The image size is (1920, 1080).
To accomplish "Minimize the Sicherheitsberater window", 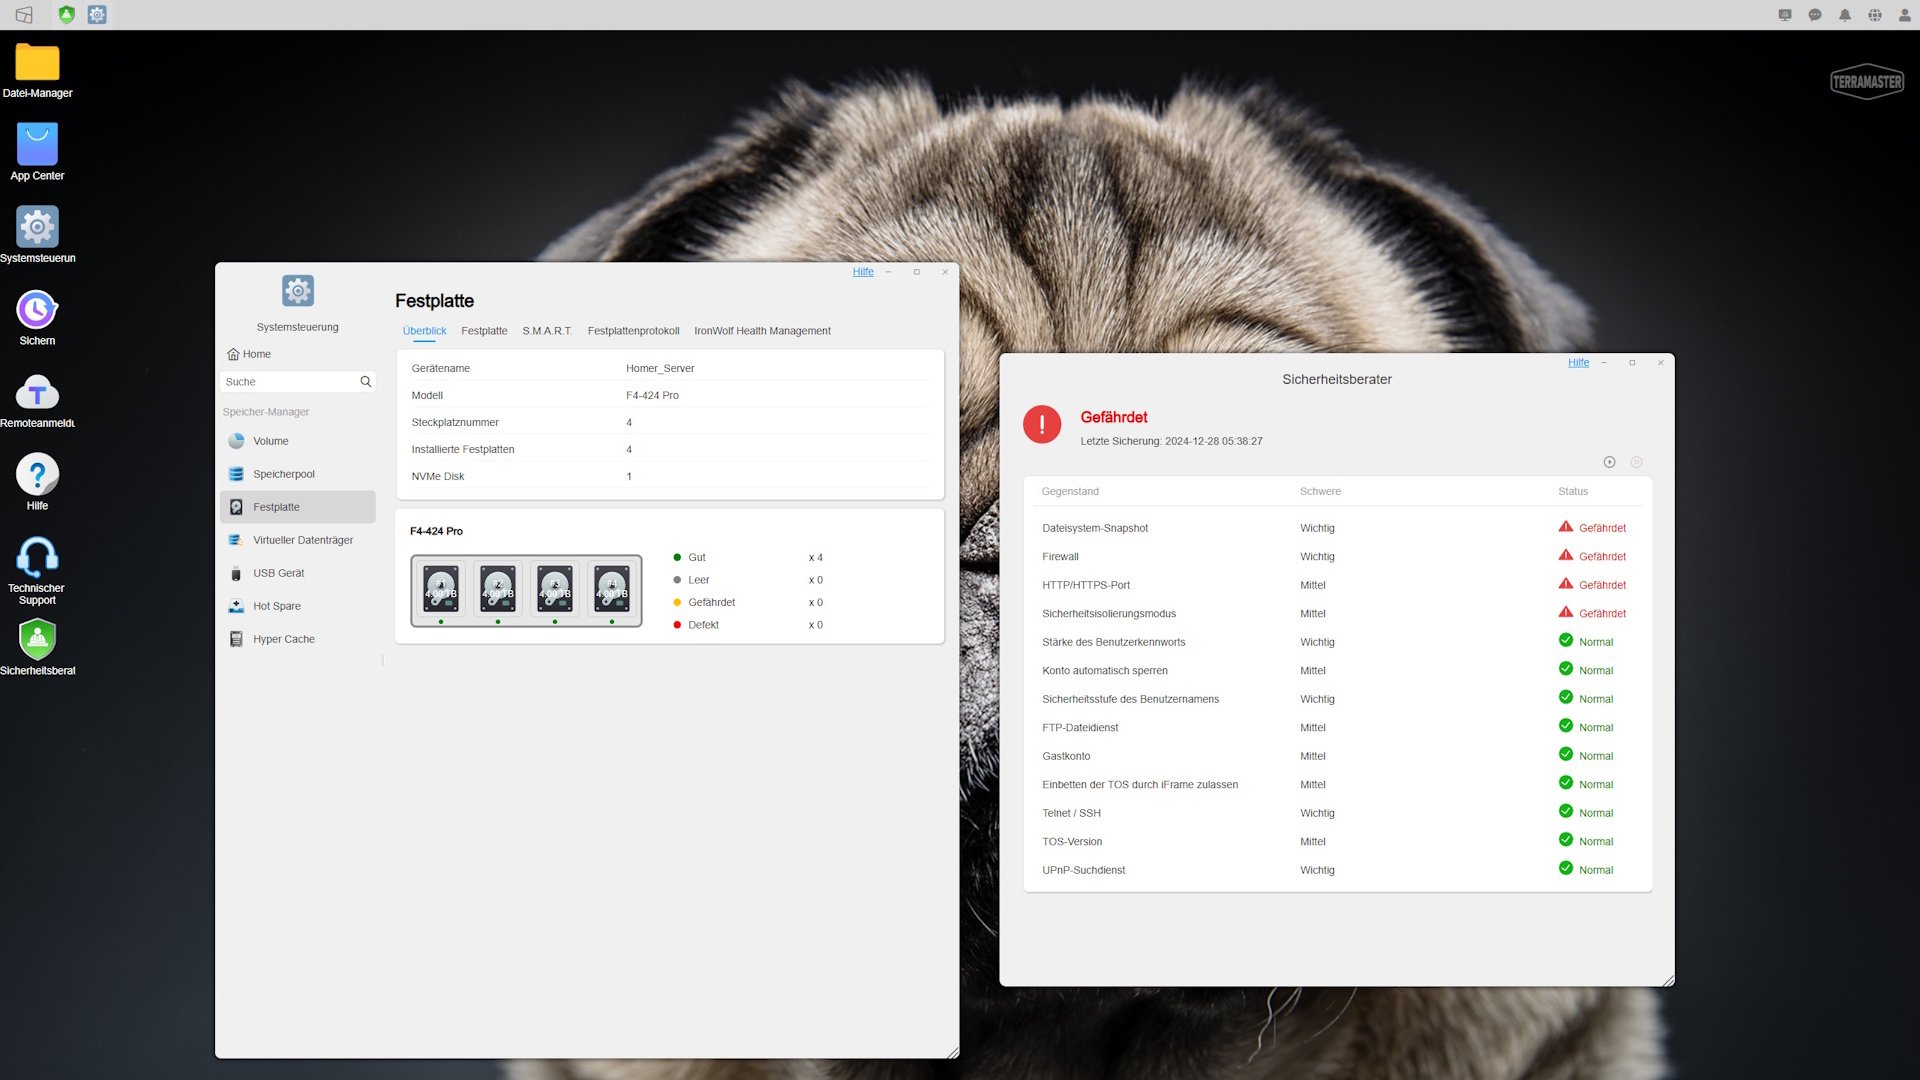I will click(1604, 363).
